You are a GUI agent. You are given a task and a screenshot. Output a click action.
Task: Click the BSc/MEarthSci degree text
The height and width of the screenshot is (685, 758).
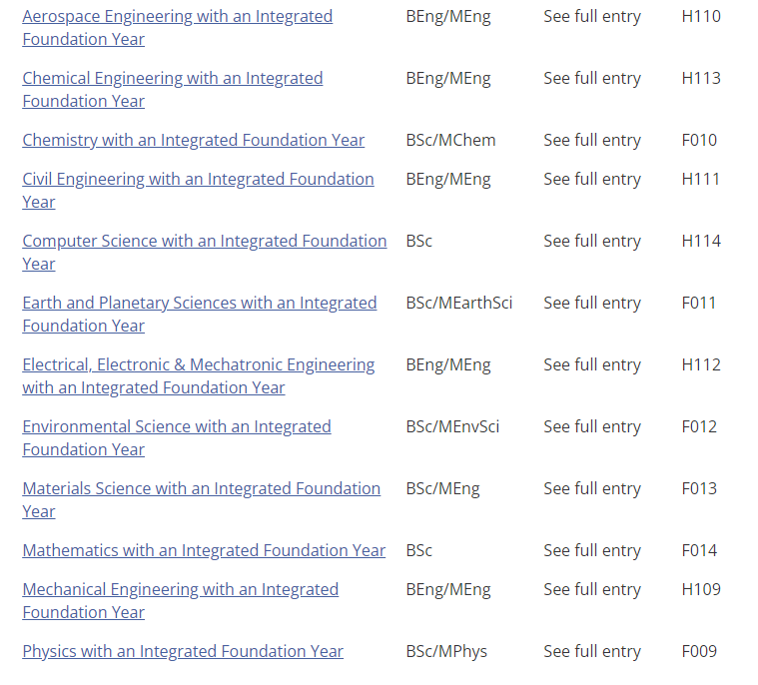[459, 303]
